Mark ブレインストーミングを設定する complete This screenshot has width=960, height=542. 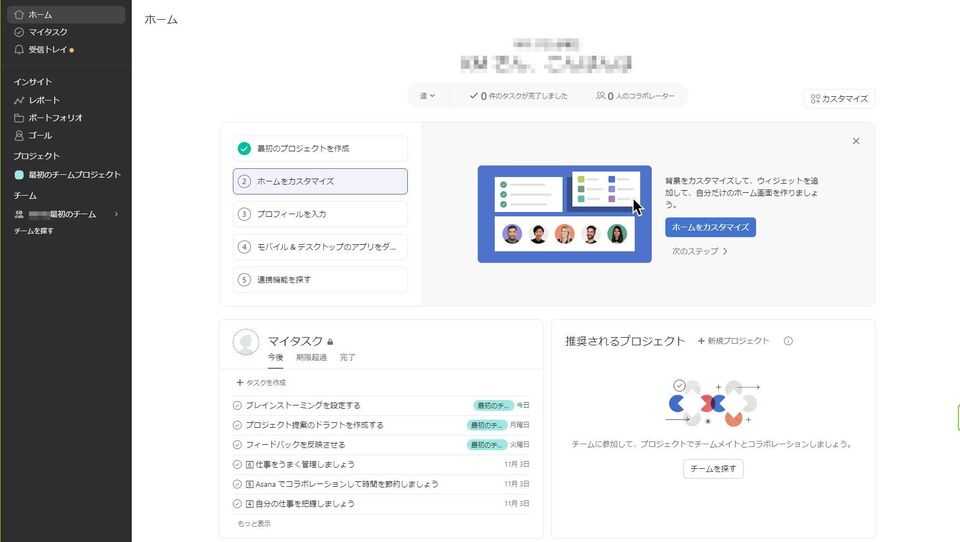click(238, 405)
